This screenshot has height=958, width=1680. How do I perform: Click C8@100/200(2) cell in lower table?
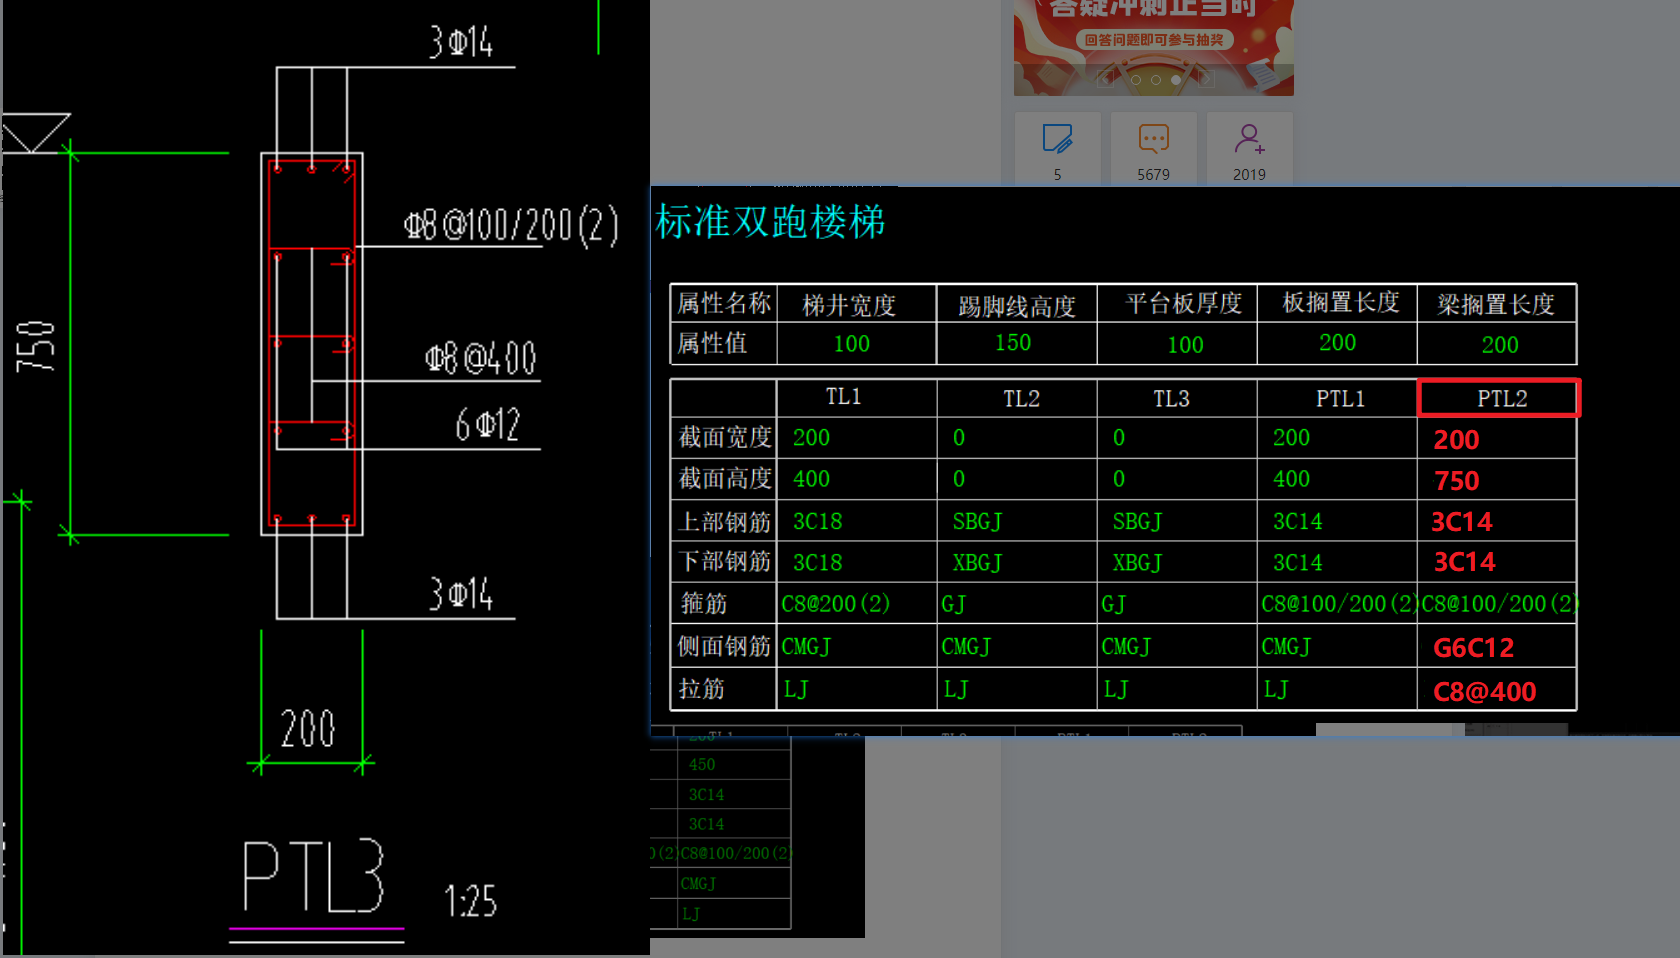(735, 854)
